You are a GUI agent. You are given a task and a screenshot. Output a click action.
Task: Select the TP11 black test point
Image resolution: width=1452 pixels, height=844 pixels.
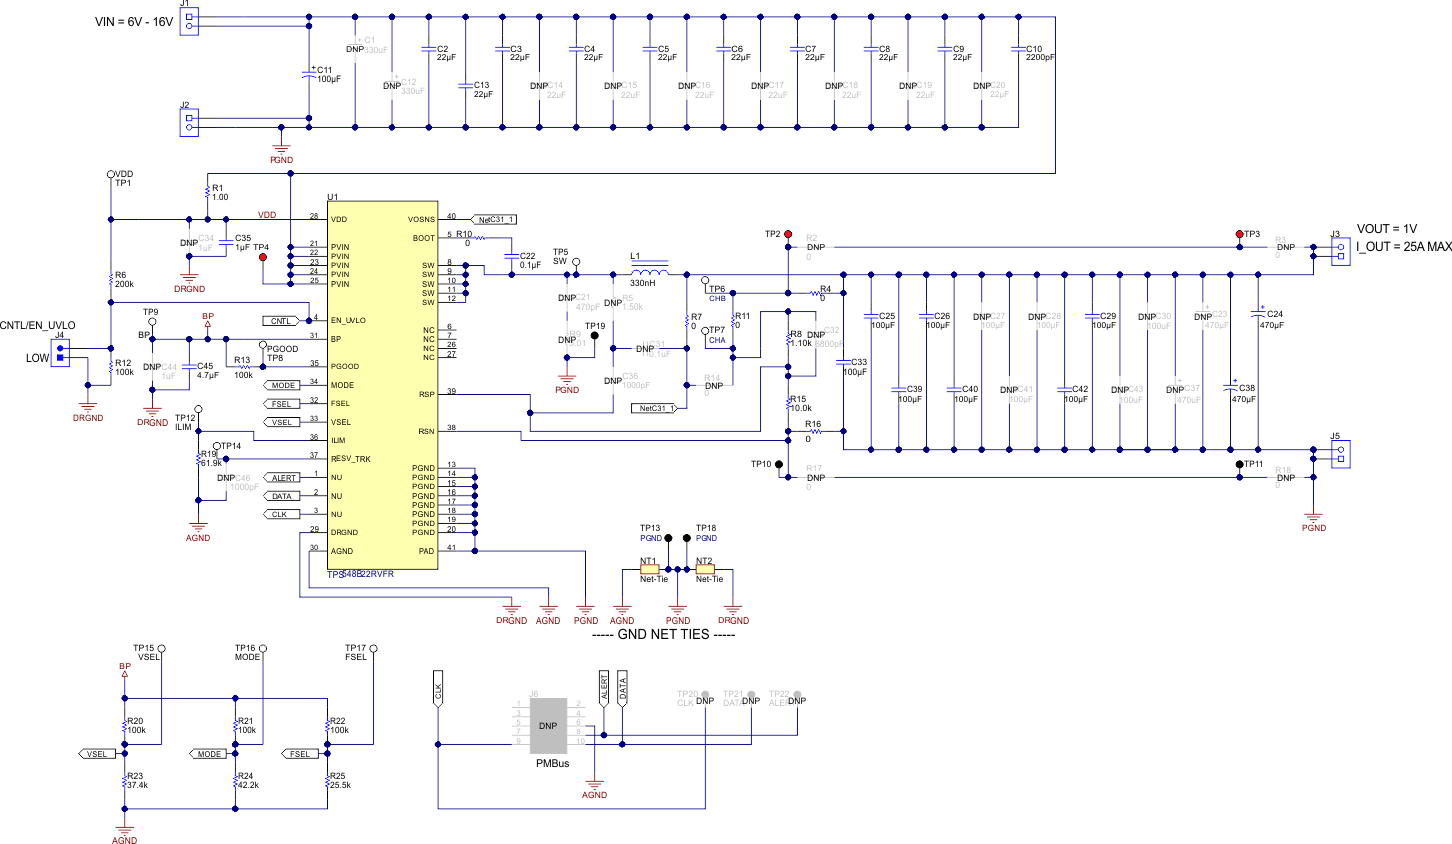coord(1239,464)
